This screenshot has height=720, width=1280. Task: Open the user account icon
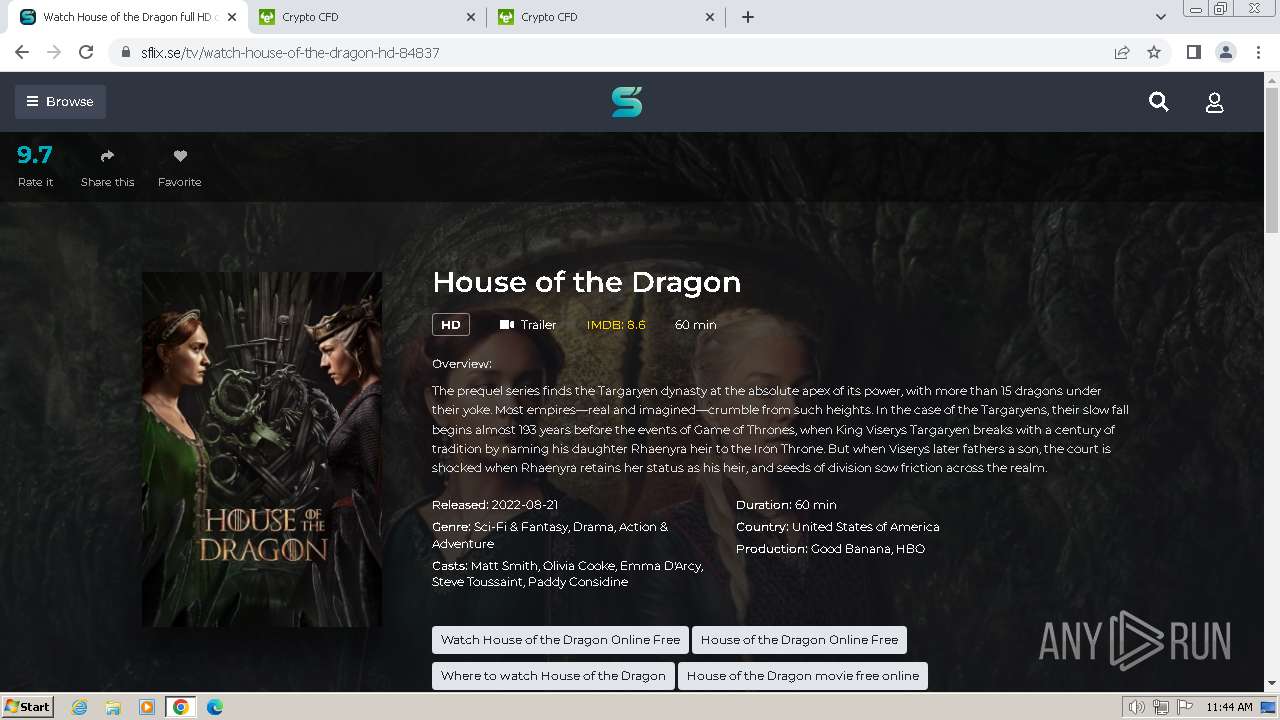coord(1214,102)
